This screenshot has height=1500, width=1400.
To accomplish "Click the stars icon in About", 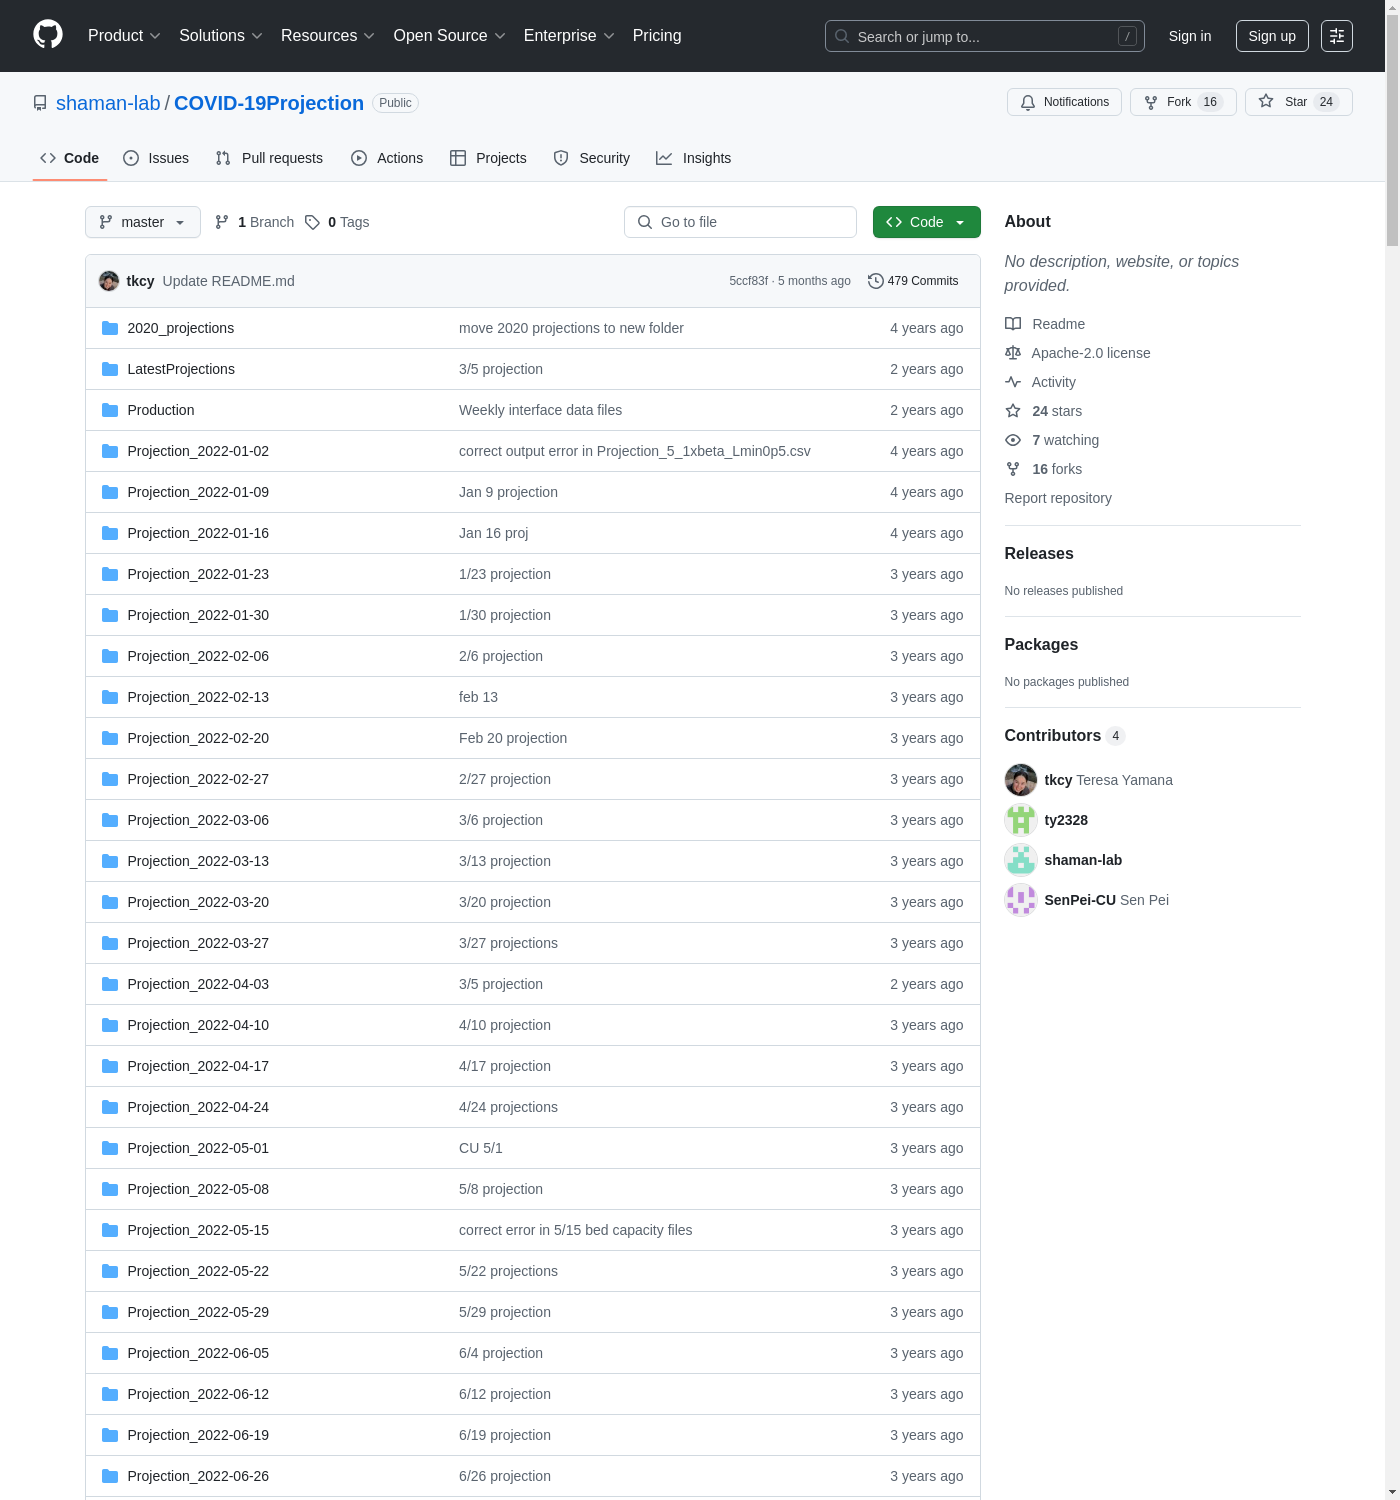I will [x=1013, y=411].
